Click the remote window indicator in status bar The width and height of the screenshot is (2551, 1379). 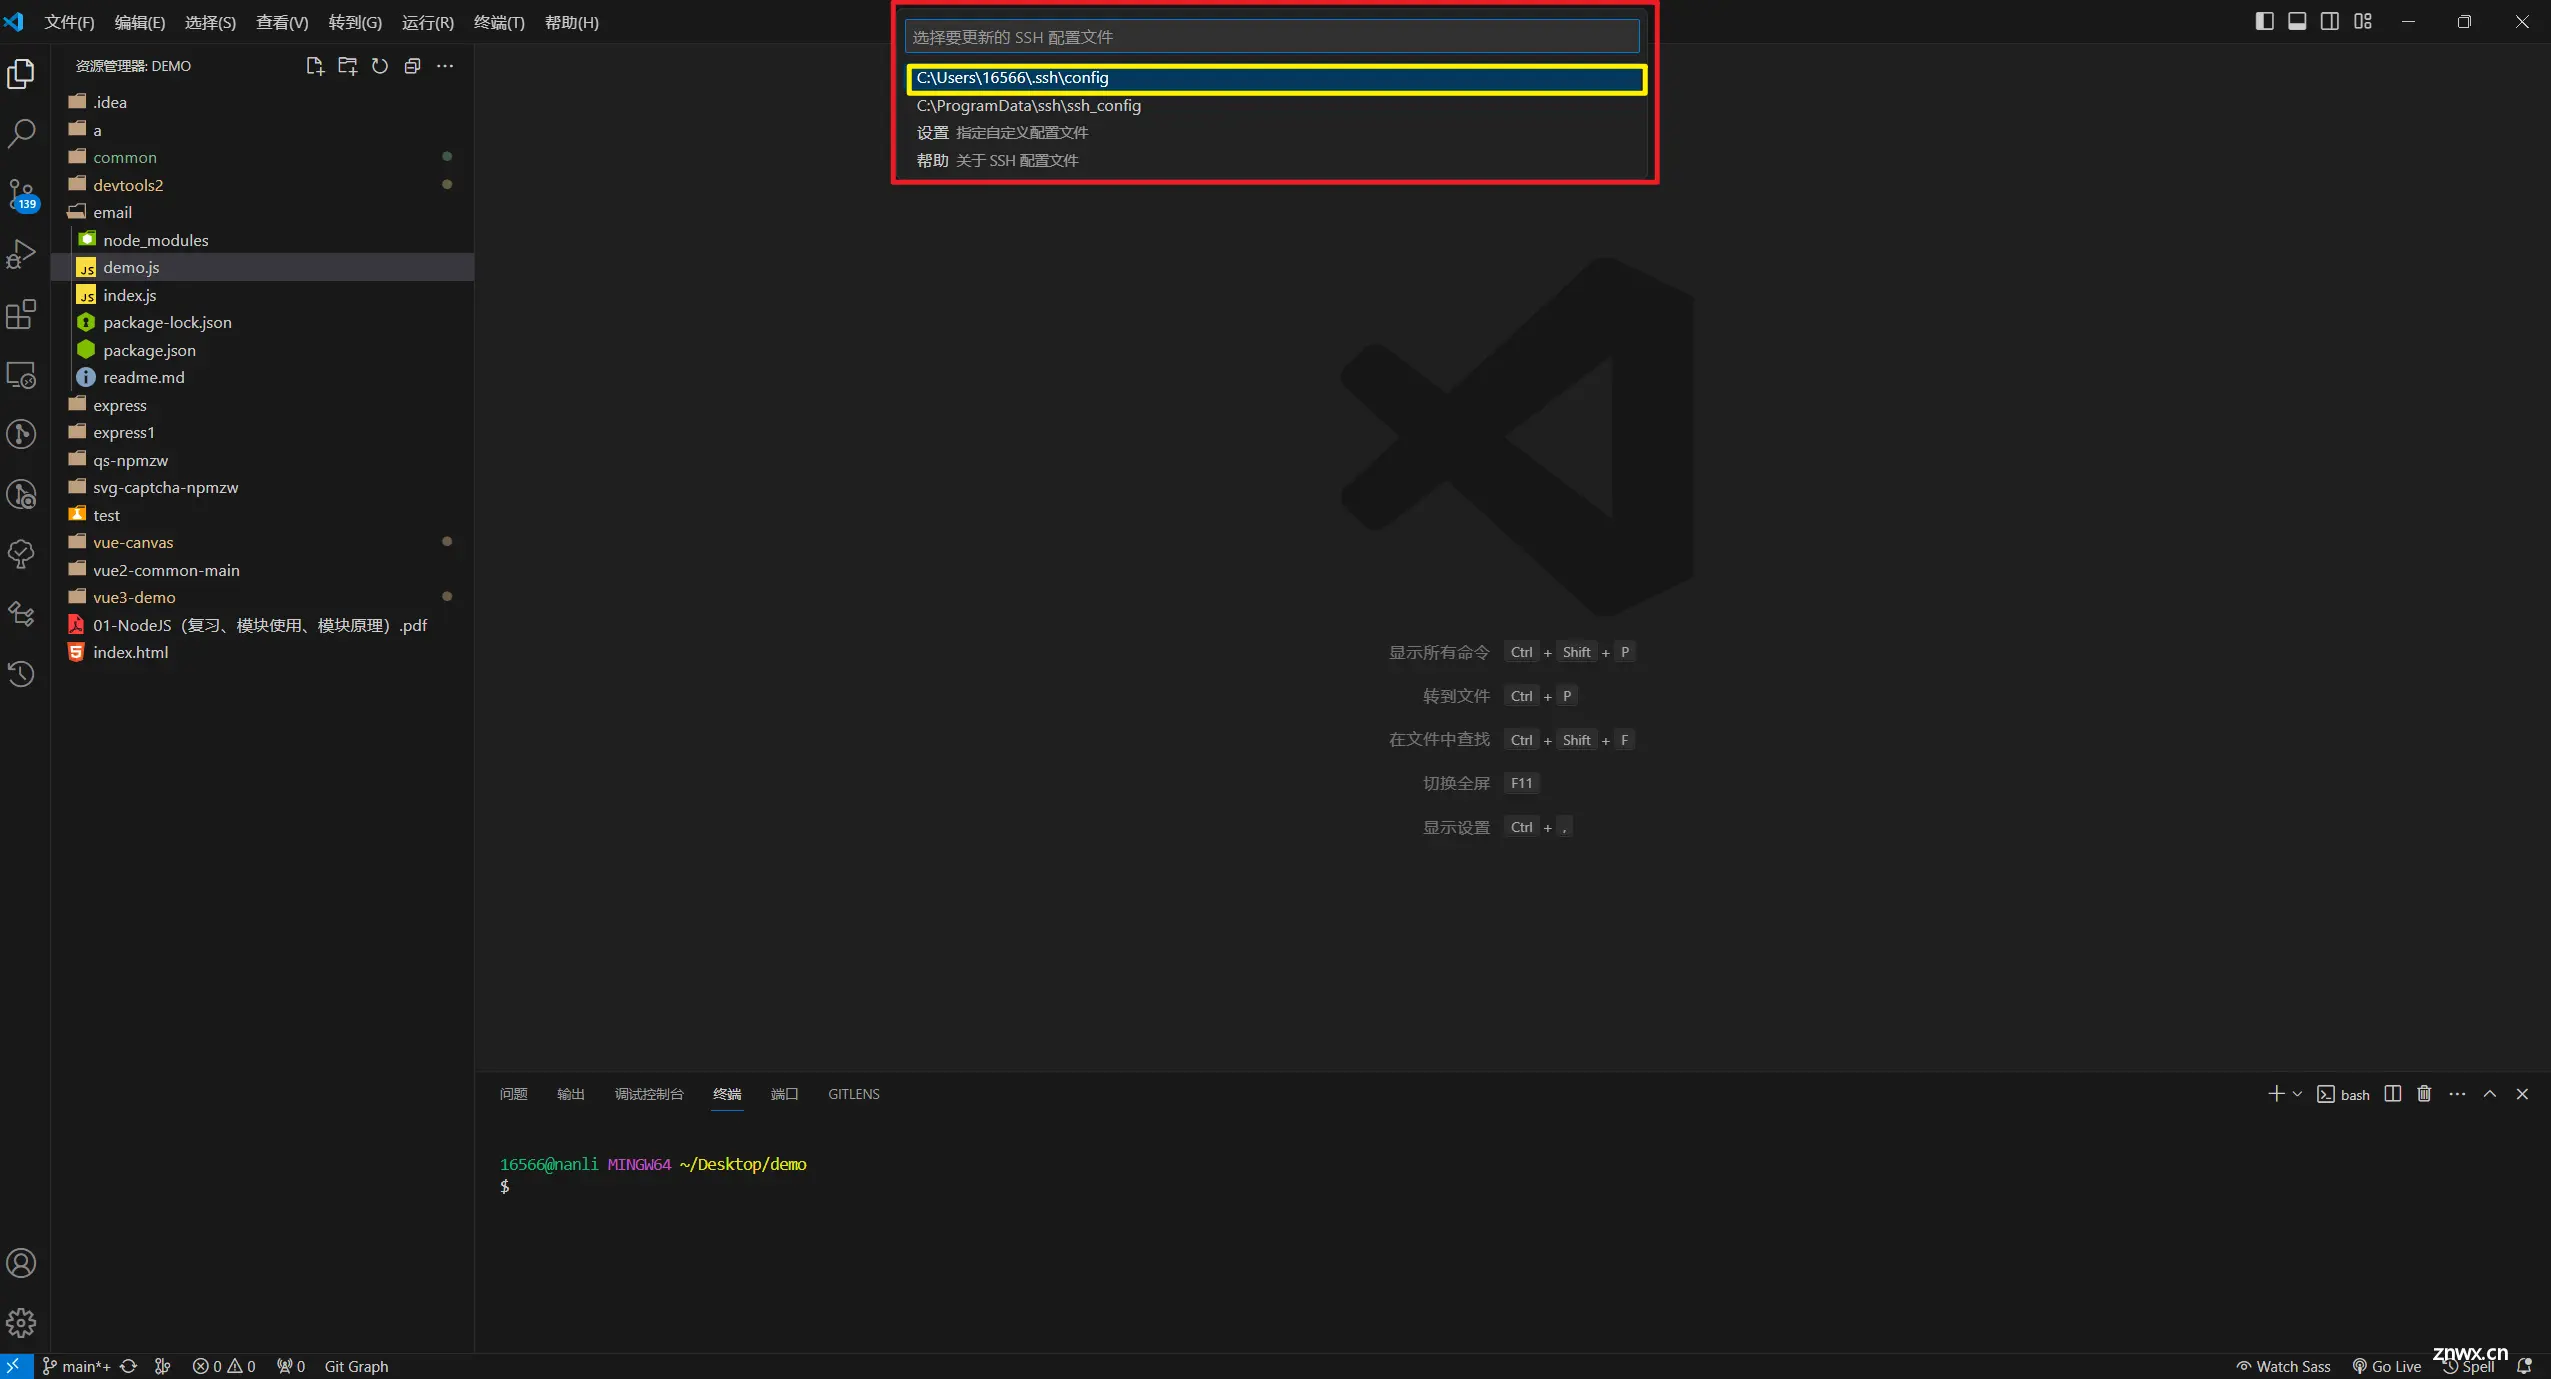point(16,1366)
